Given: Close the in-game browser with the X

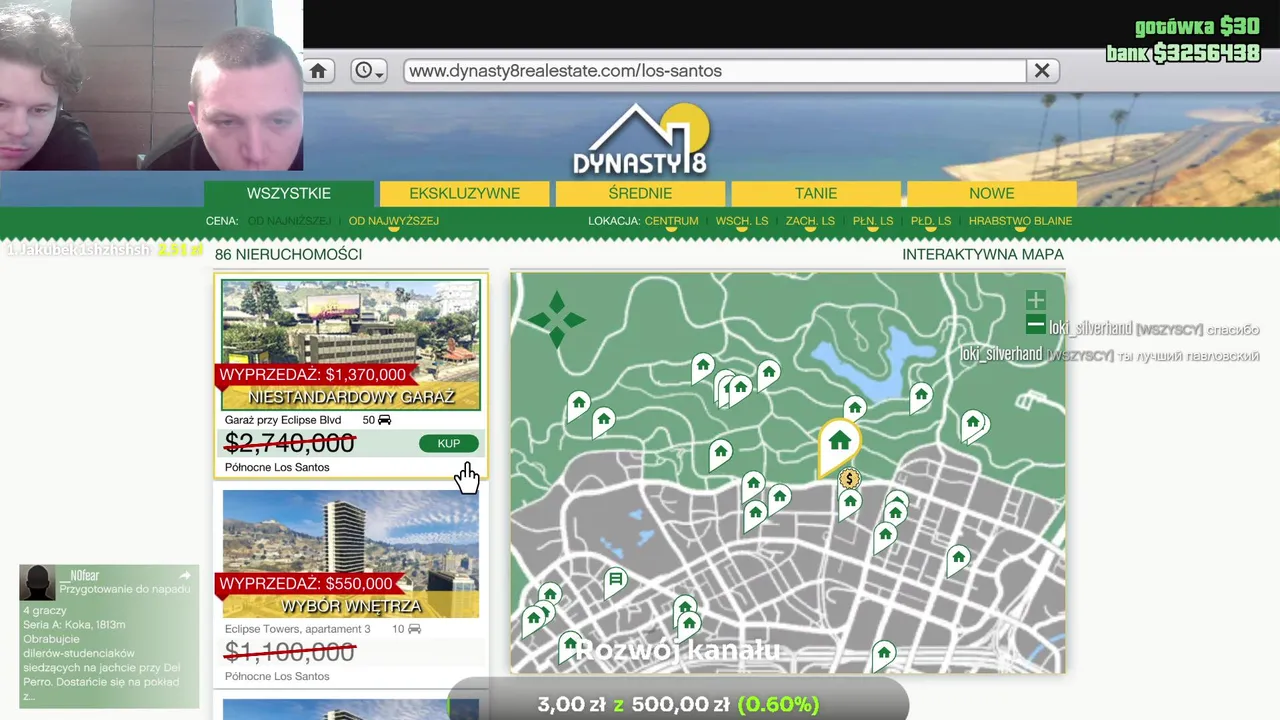Looking at the screenshot, I should [x=1042, y=71].
